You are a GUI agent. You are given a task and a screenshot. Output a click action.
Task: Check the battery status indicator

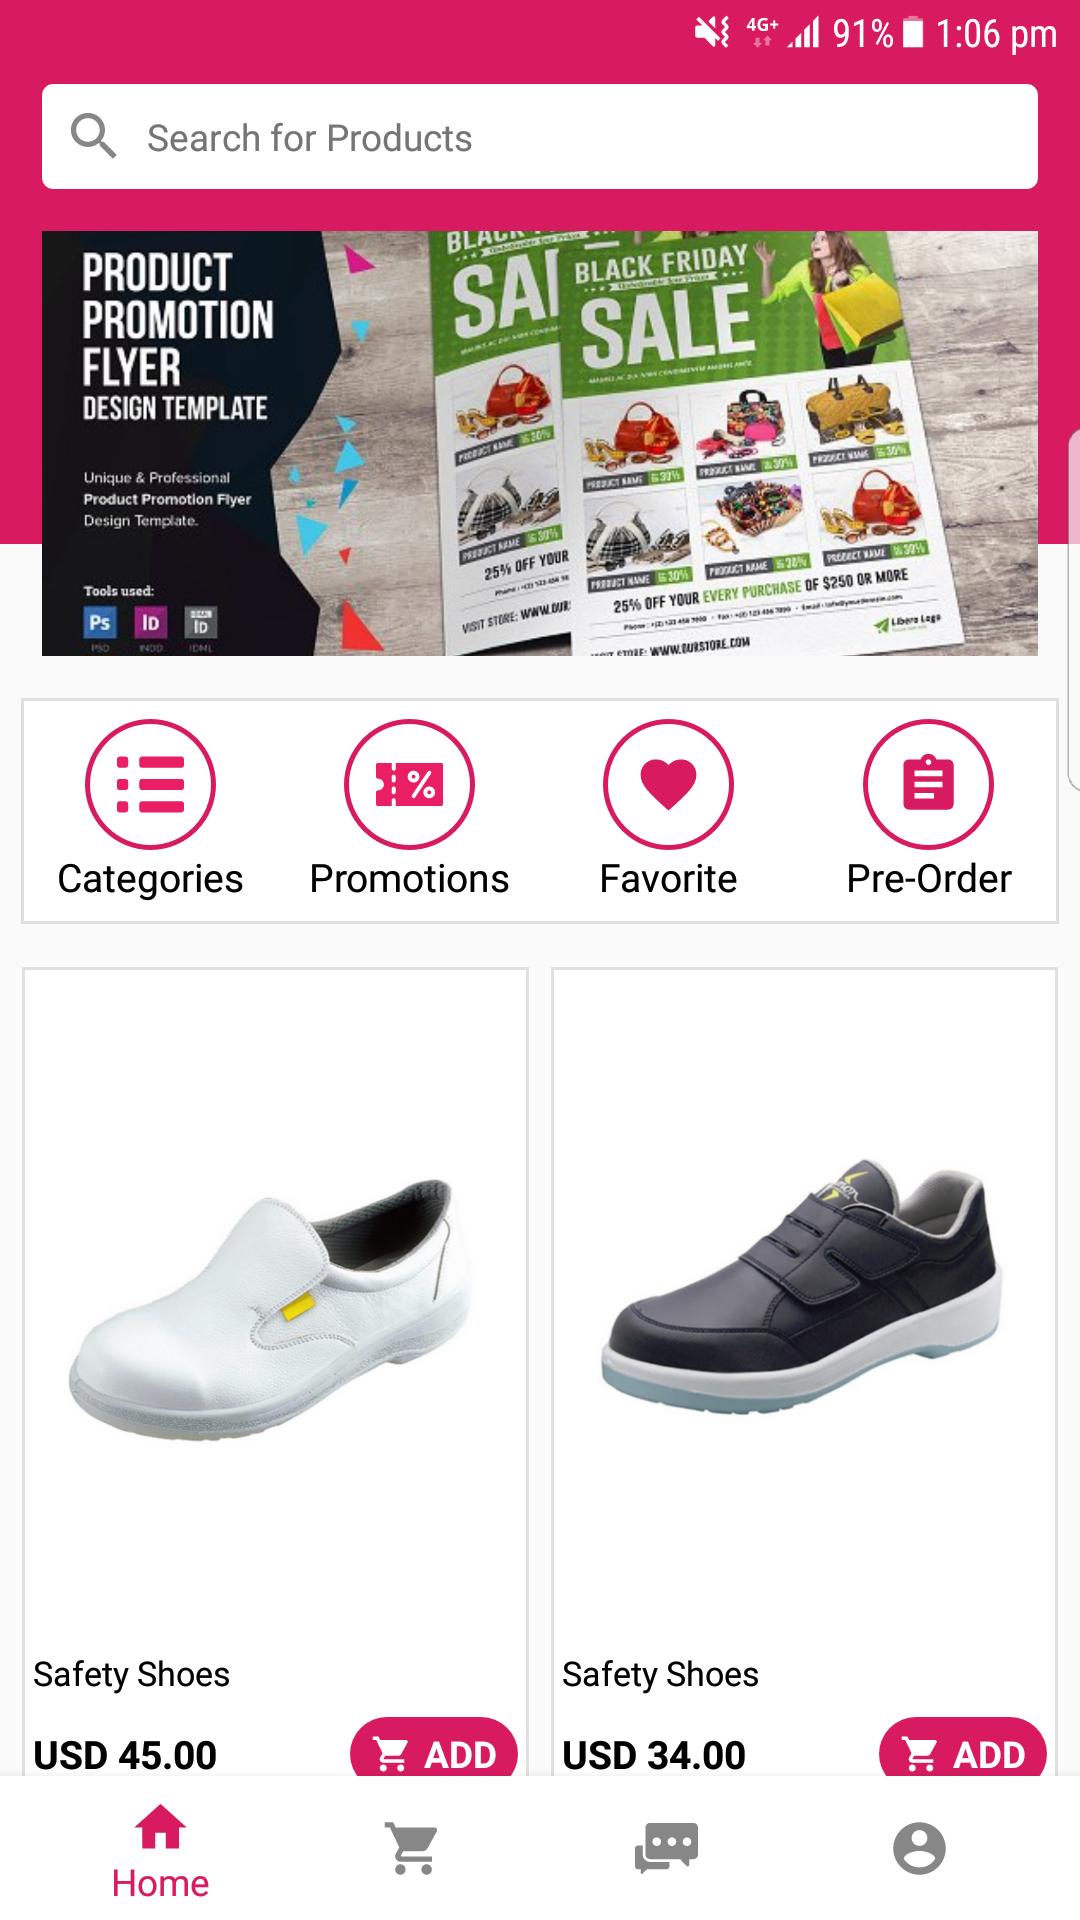pos(912,33)
